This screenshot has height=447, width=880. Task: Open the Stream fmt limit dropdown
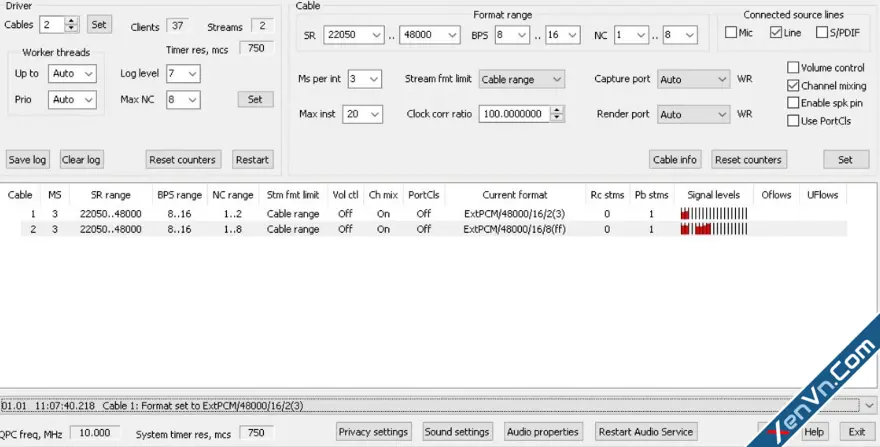(522, 79)
